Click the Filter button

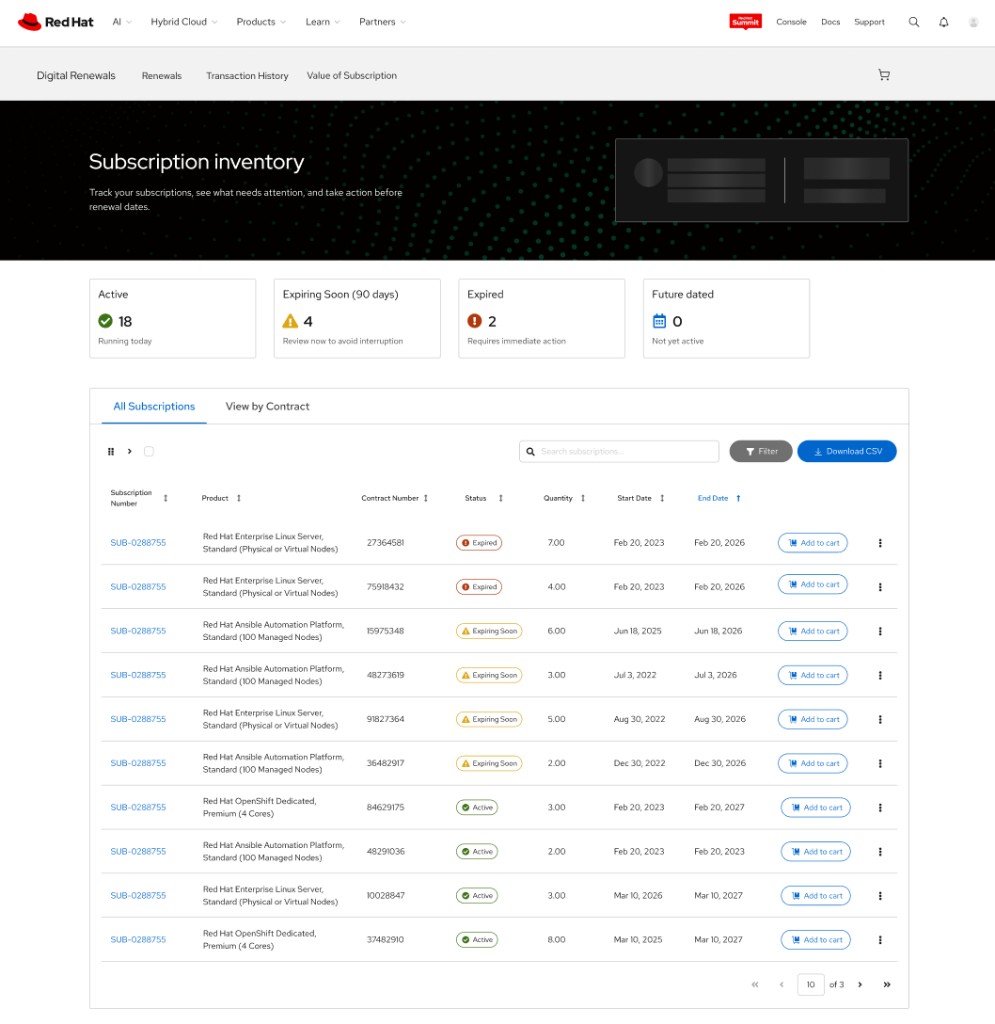(761, 451)
